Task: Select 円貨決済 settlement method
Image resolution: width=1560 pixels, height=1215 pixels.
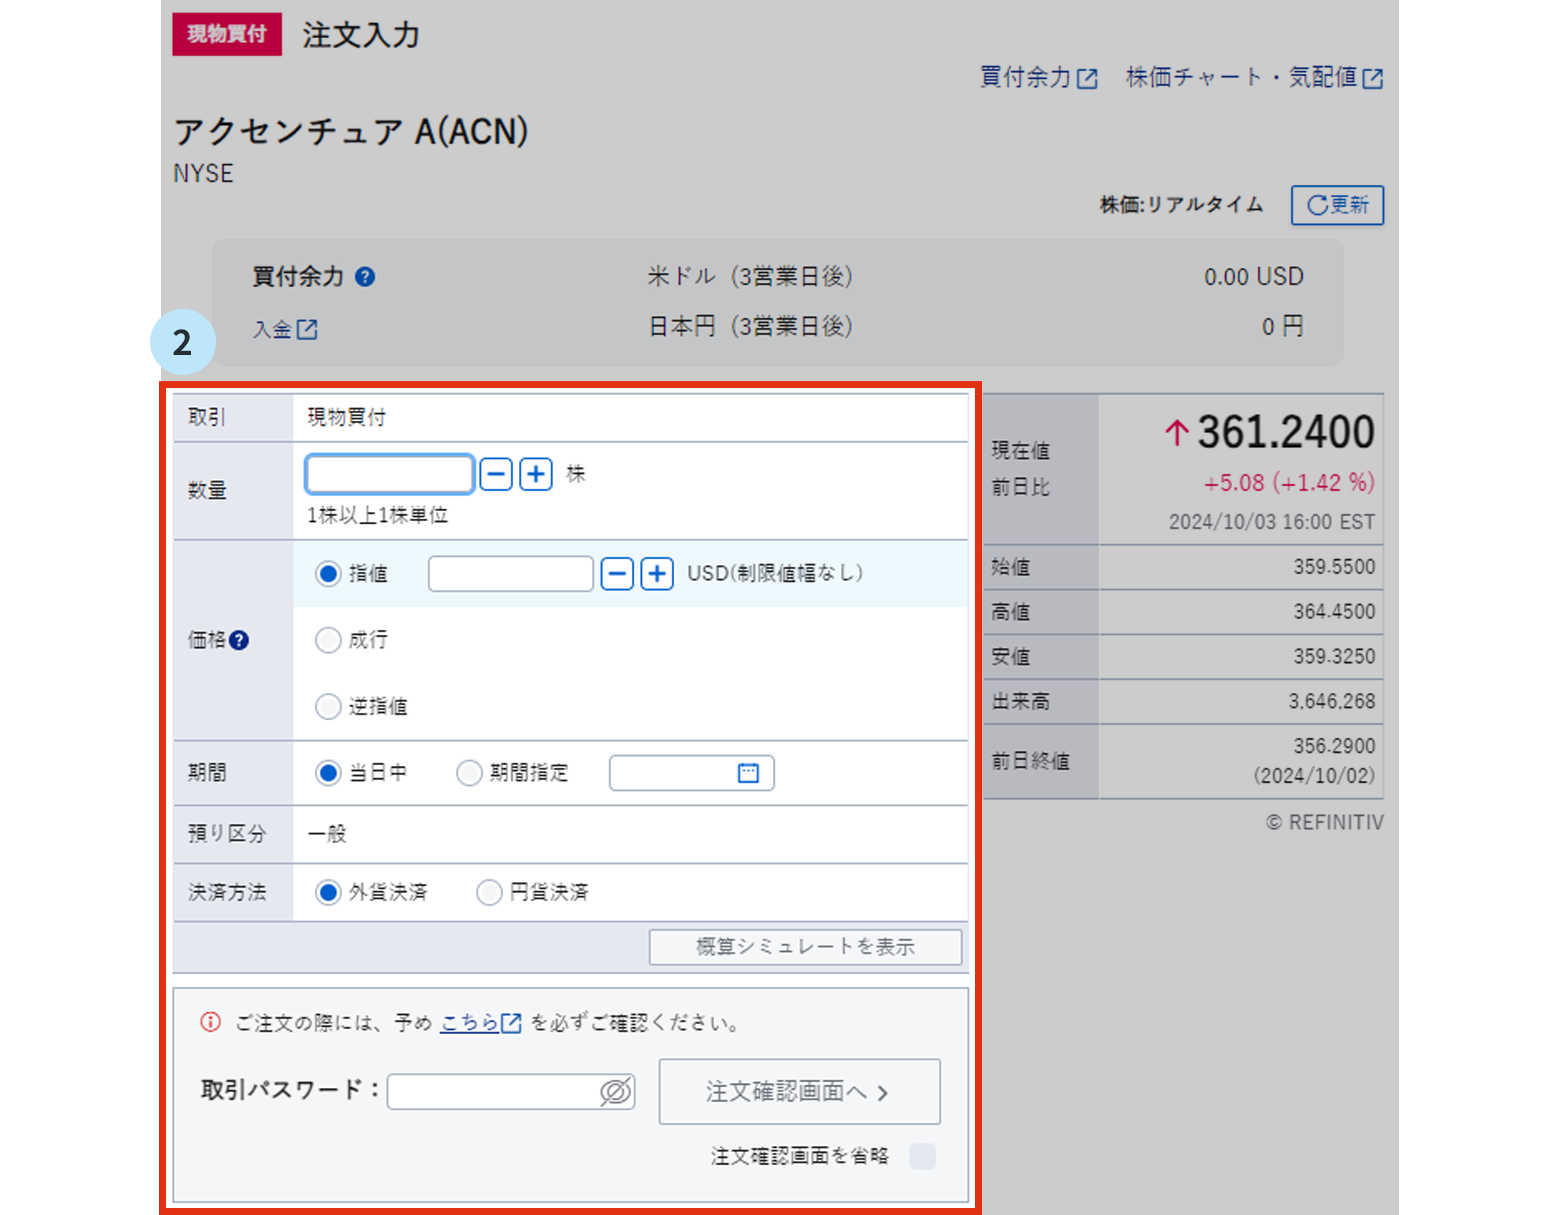Action: coord(489,892)
